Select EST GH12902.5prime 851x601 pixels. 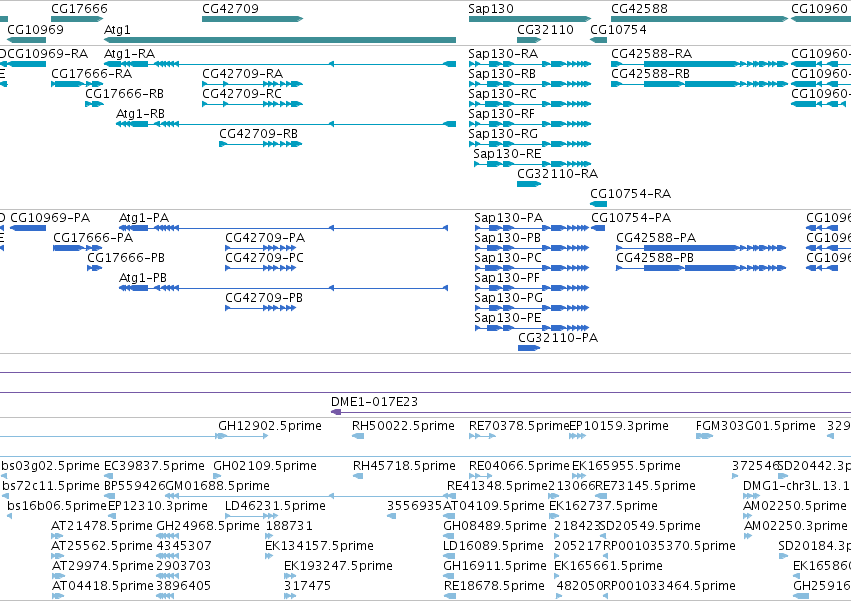click(270, 426)
